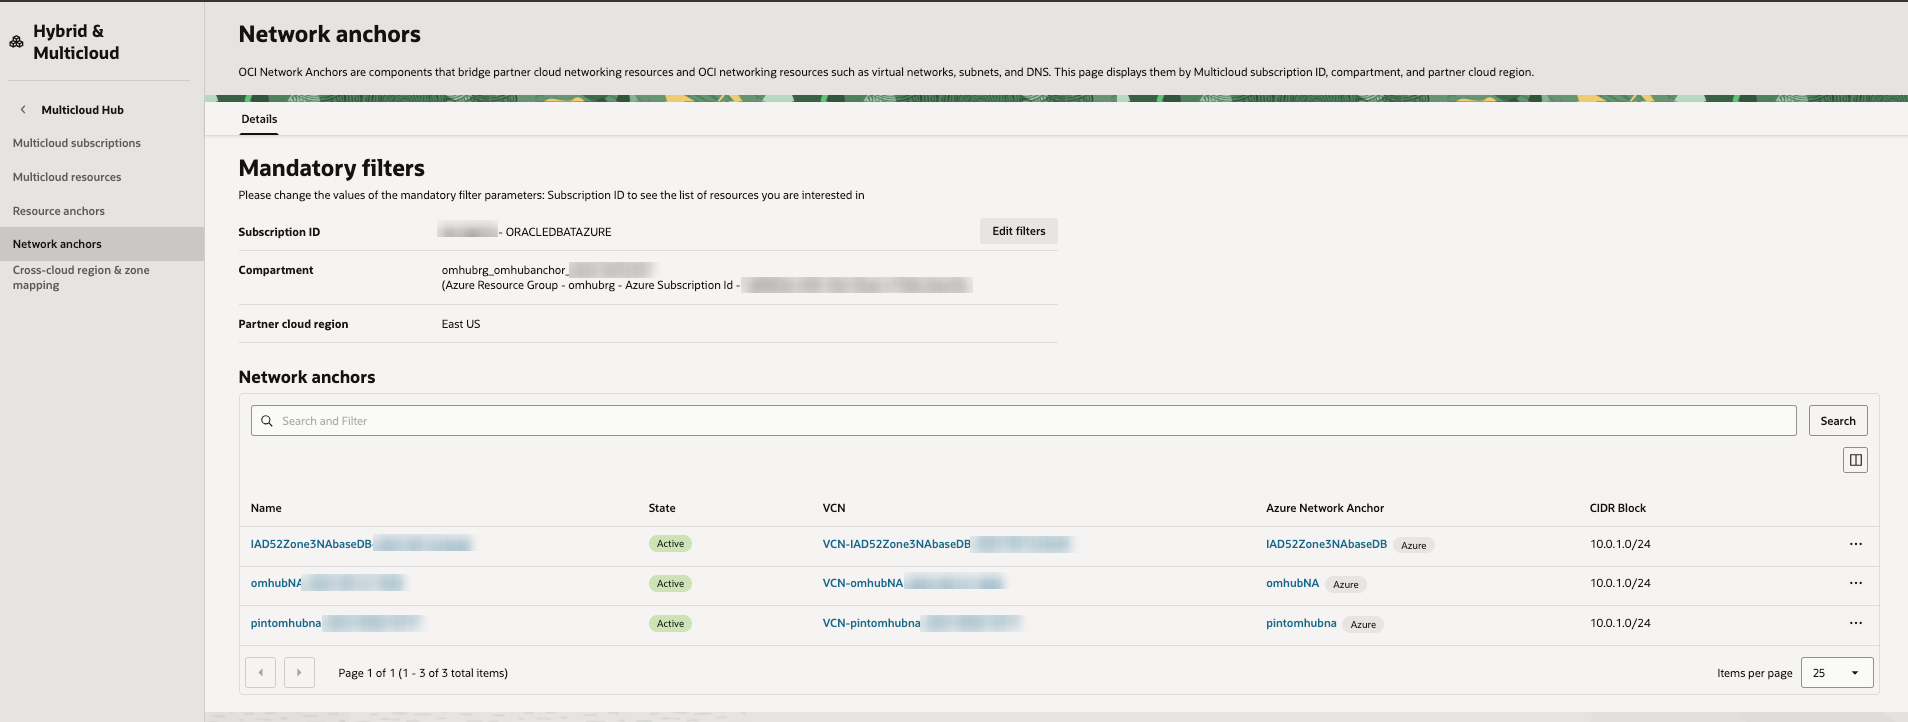
Task: Click the Edit filters button
Action: click(x=1019, y=231)
